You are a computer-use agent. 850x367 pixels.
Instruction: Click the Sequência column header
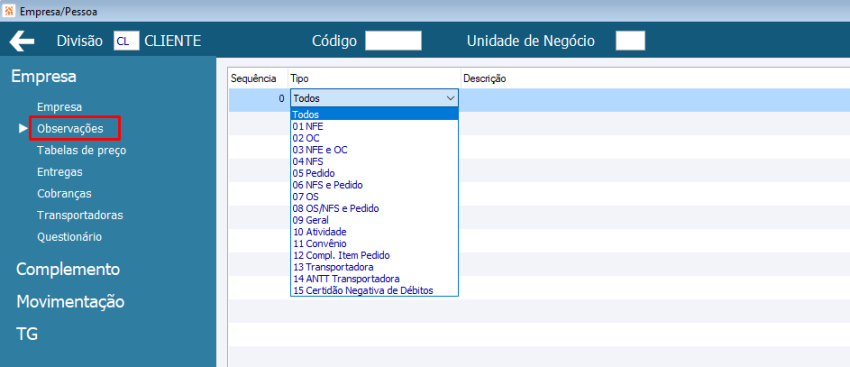[253, 79]
